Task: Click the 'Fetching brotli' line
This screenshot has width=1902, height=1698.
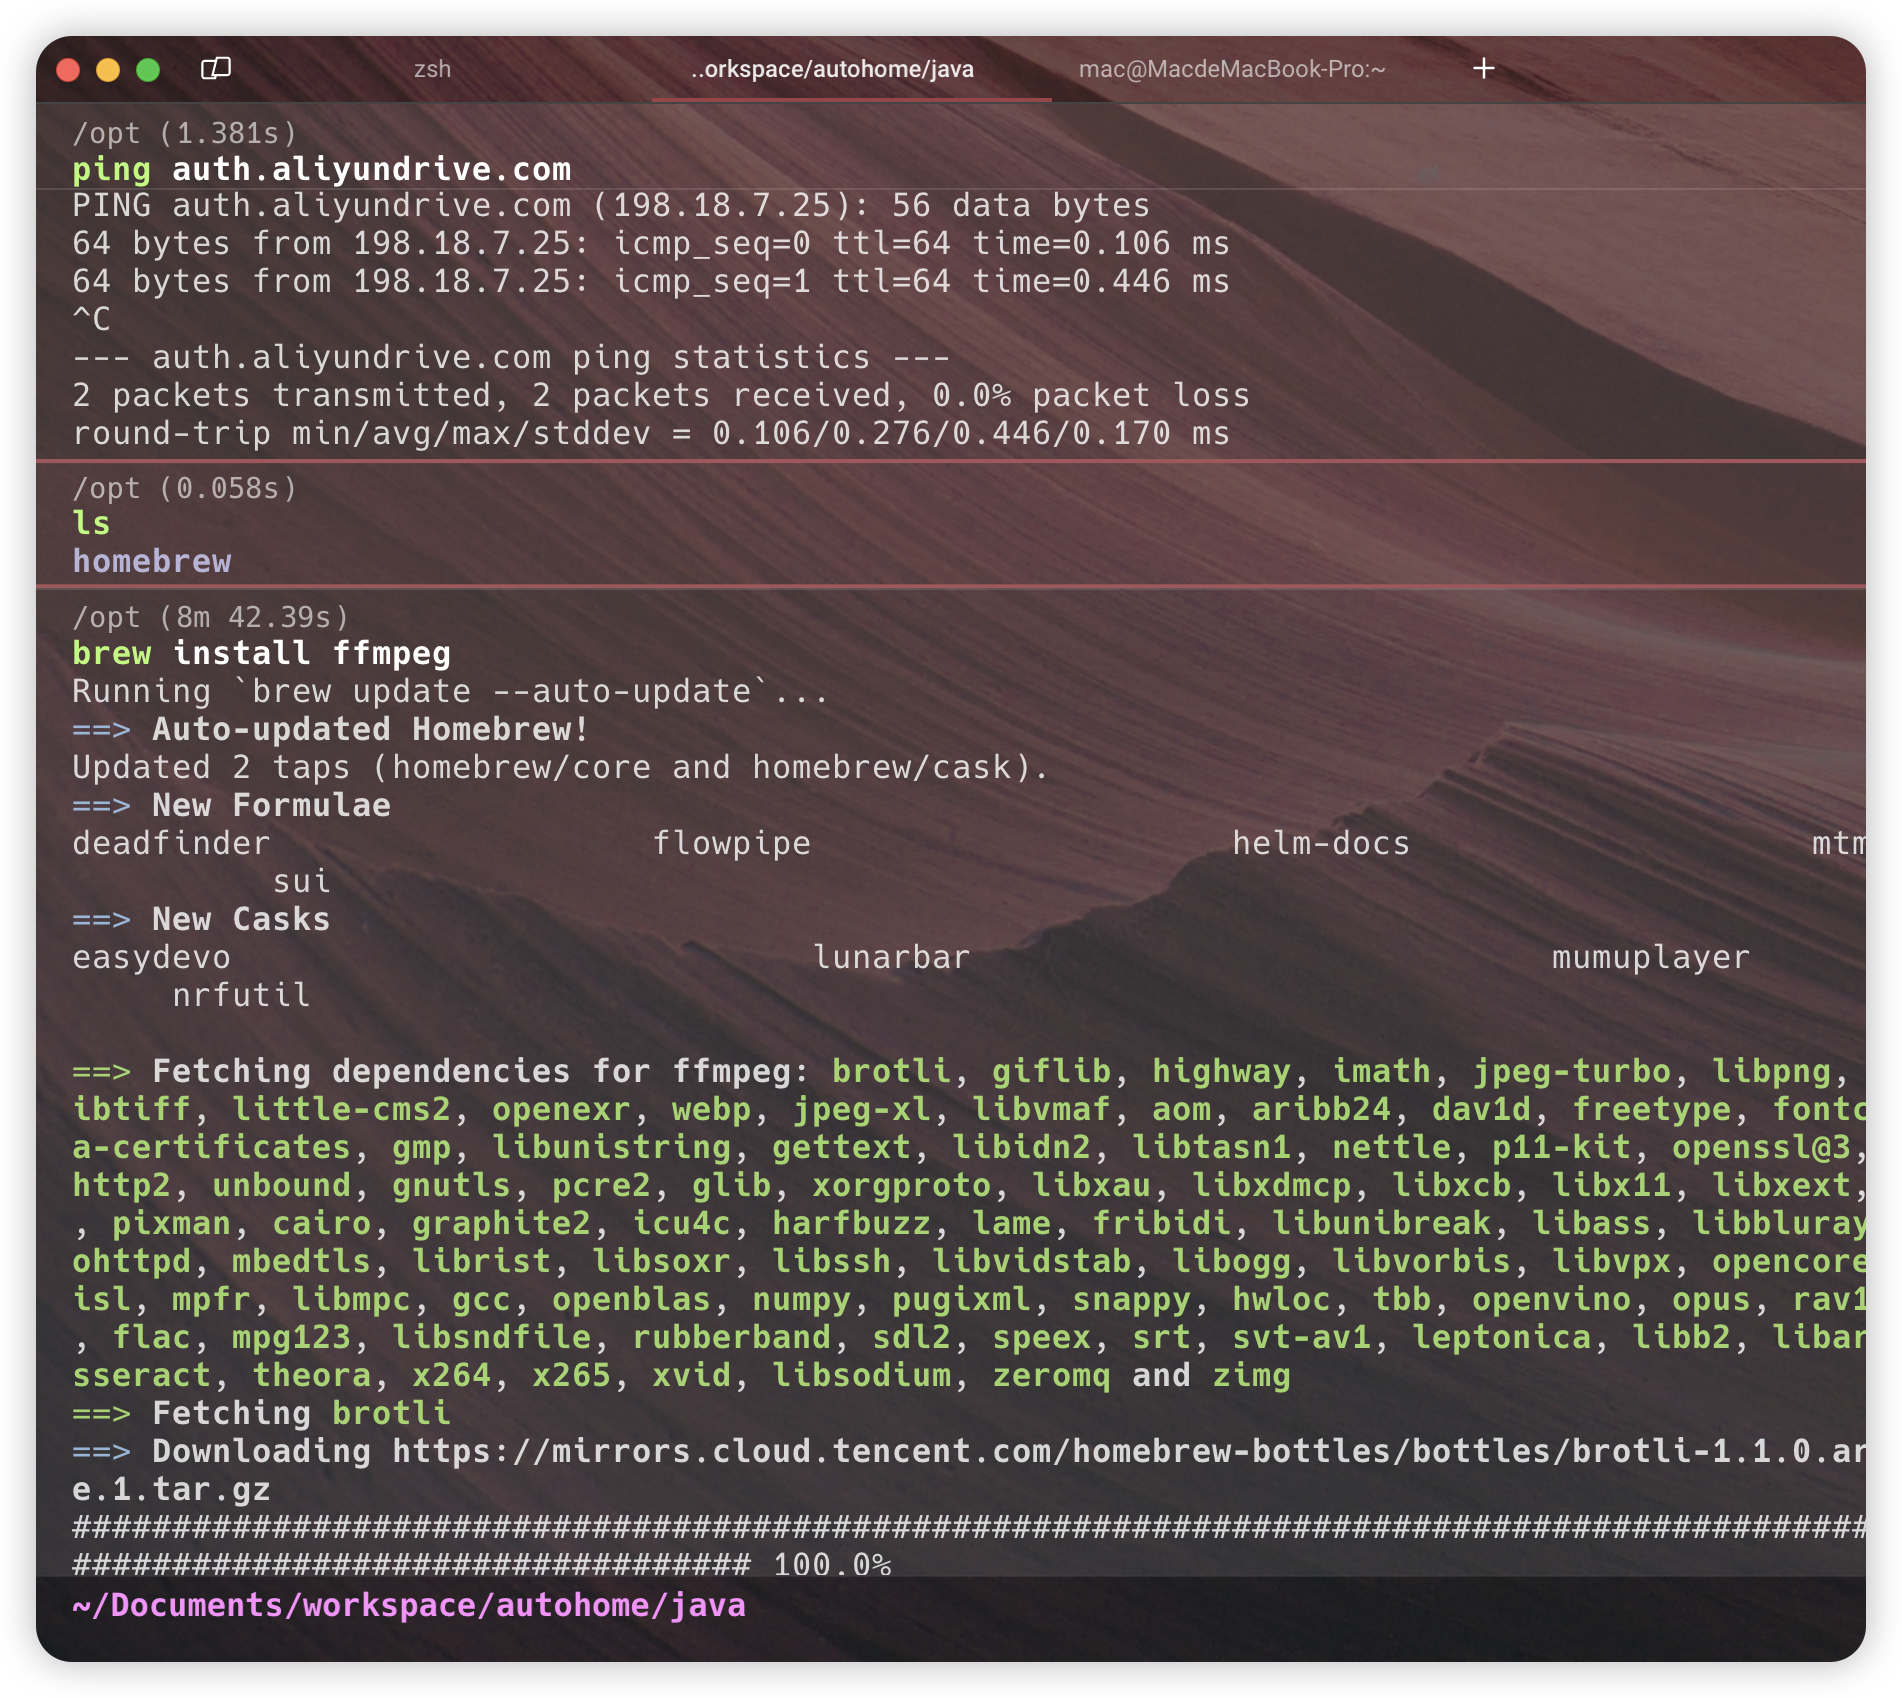Action: (261, 1413)
